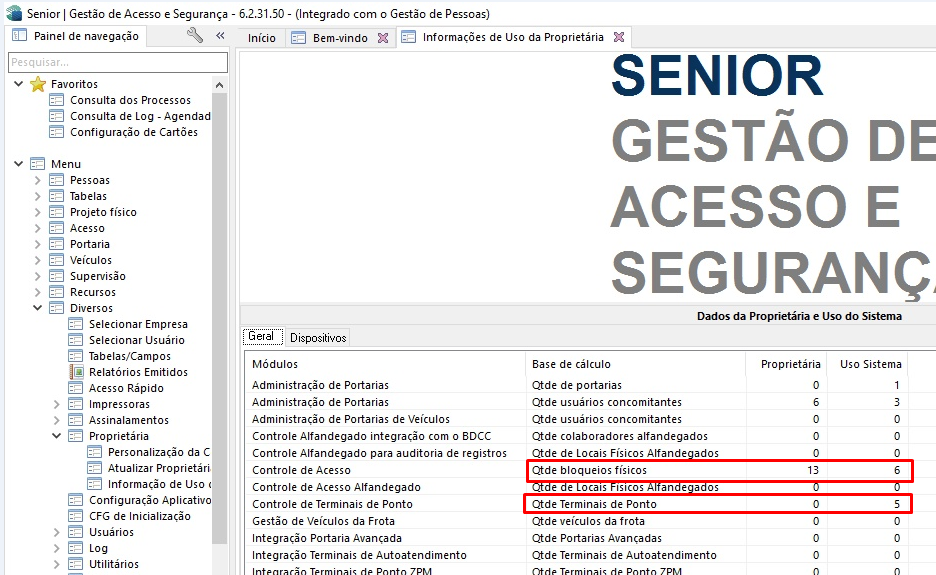This screenshot has width=936, height=575.
Task: Open Consulta dos Processos favorite
Action: (x=130, y=100)
